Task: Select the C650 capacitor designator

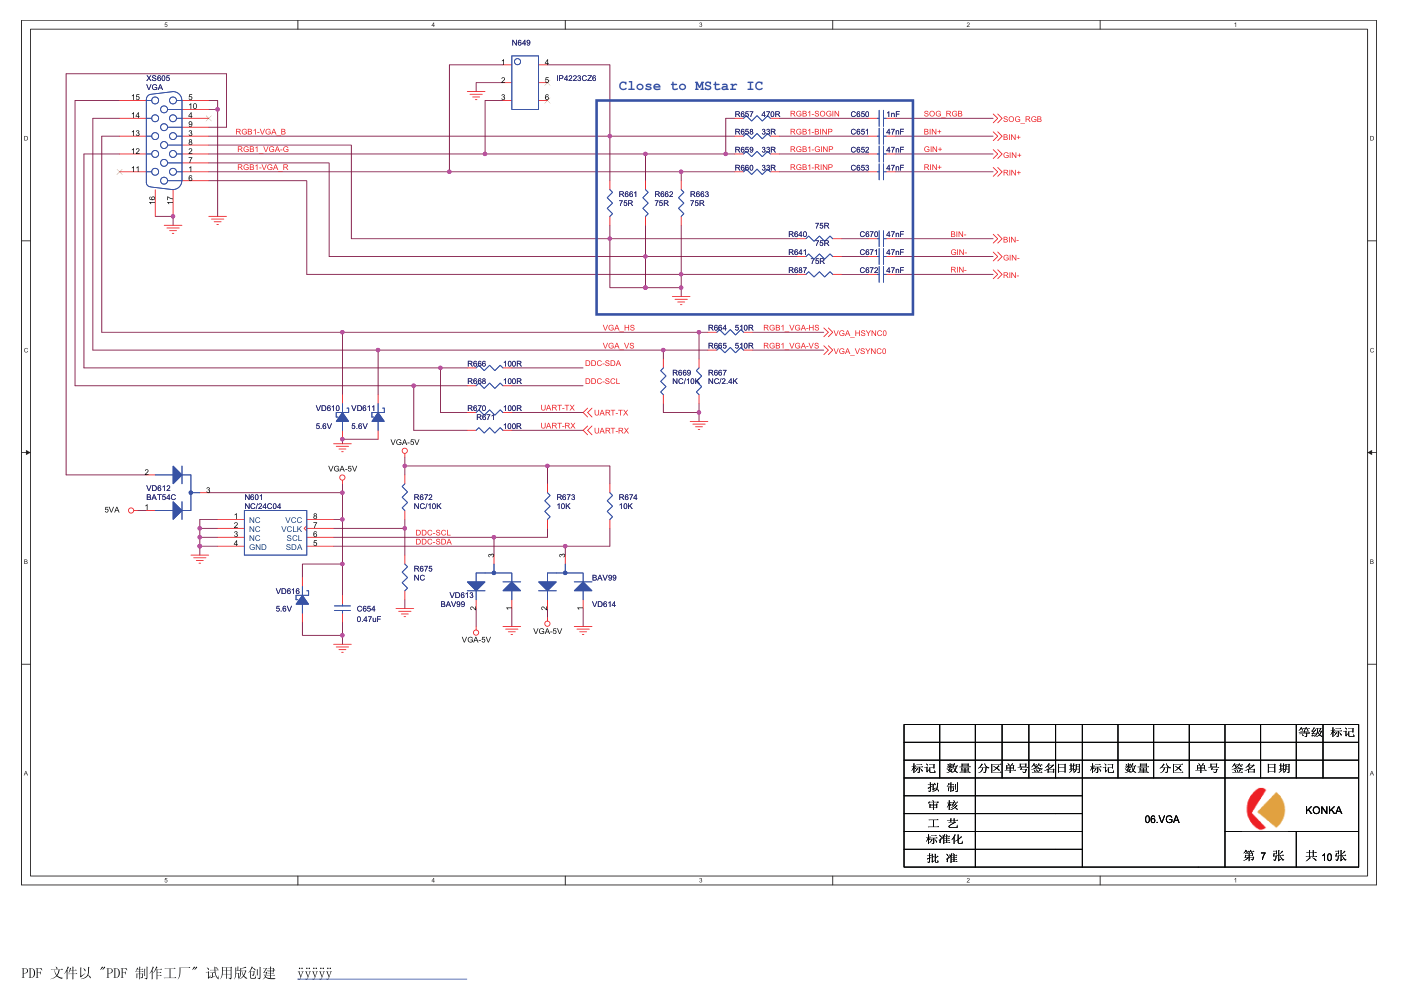Action: click(x=860, y=114)
